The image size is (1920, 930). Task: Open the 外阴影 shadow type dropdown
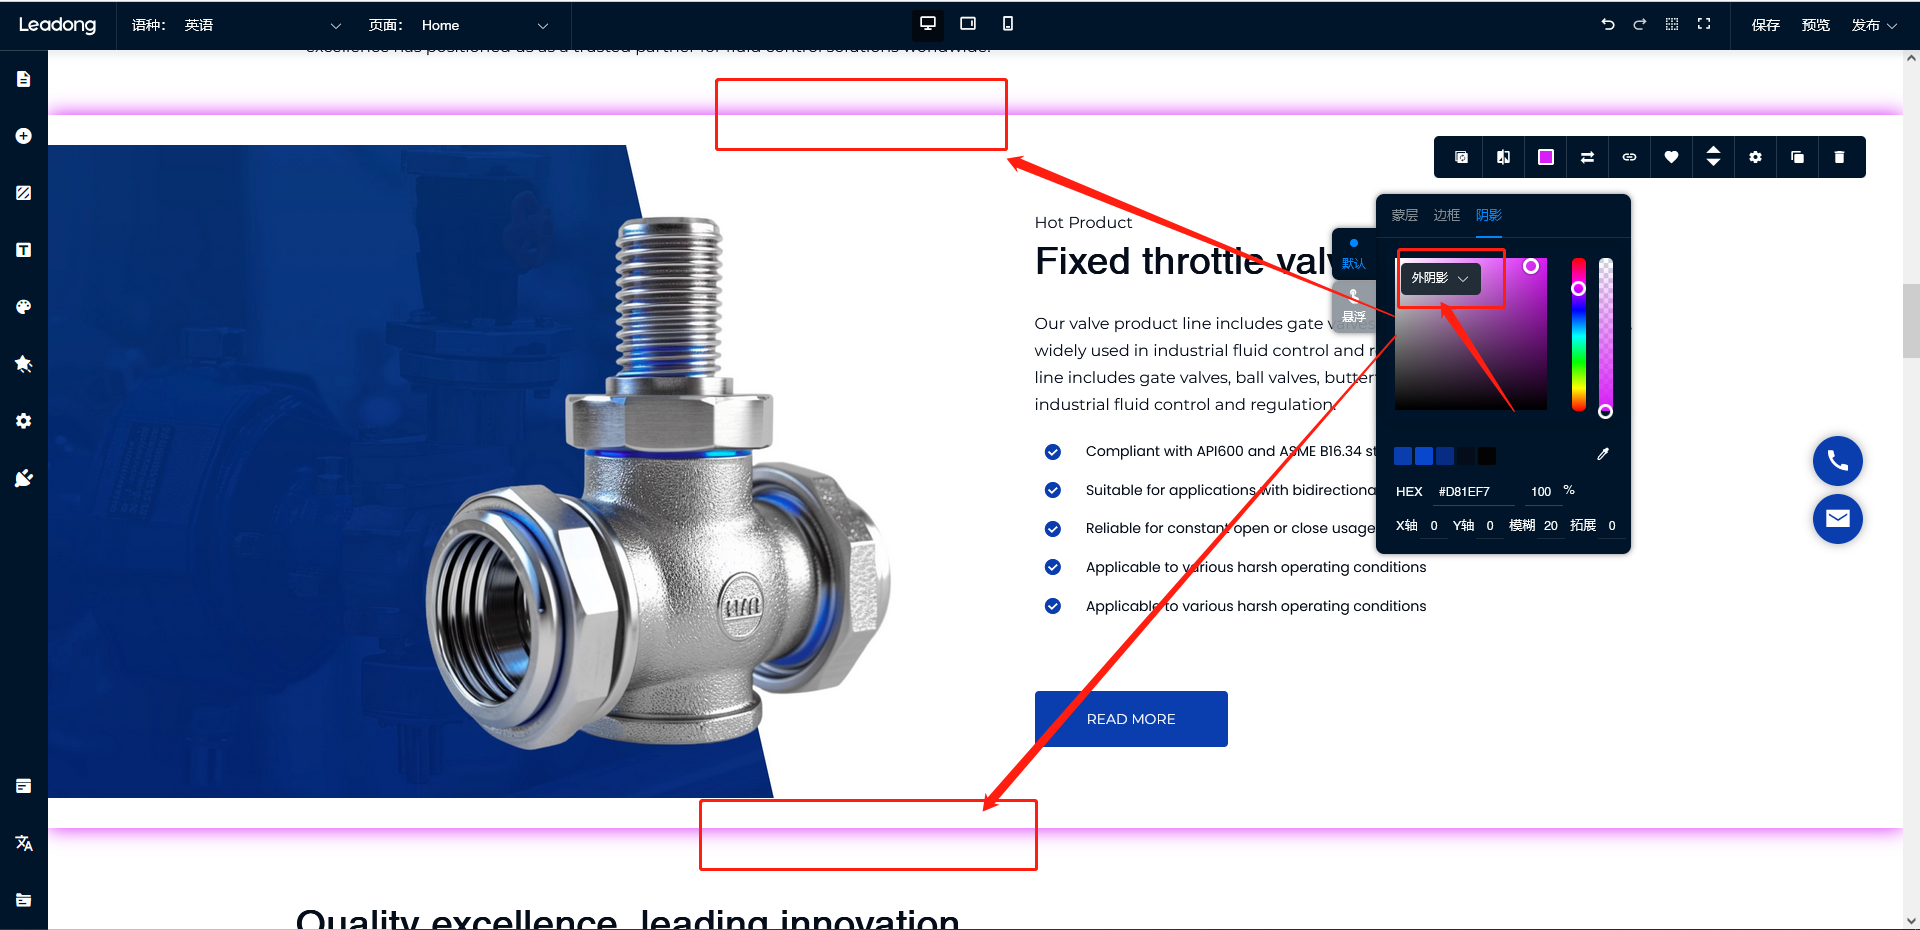coord(1440,278)
